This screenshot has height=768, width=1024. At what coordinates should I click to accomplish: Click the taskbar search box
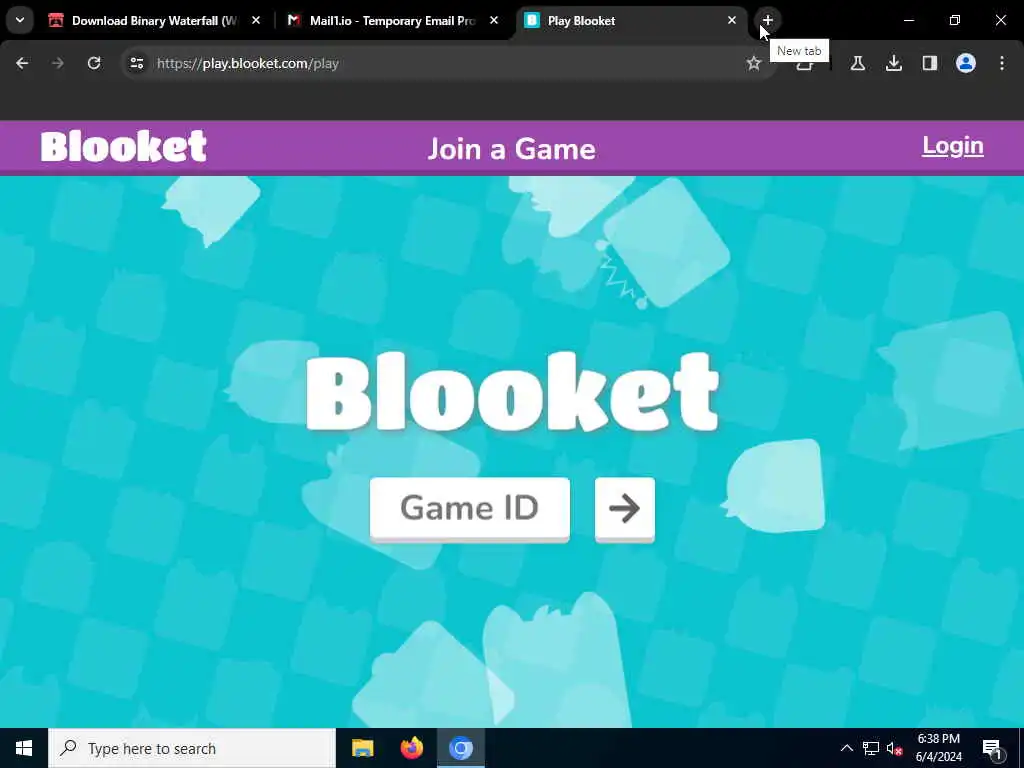(x=192, y=748)
